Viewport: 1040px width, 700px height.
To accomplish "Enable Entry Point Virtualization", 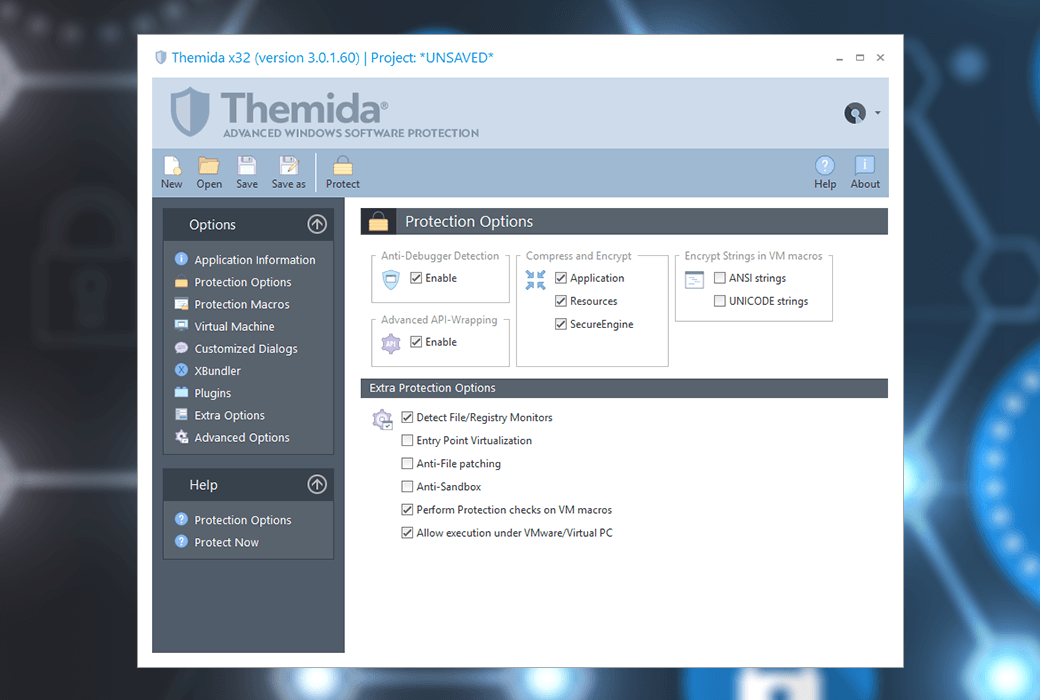I will [407, 440].
